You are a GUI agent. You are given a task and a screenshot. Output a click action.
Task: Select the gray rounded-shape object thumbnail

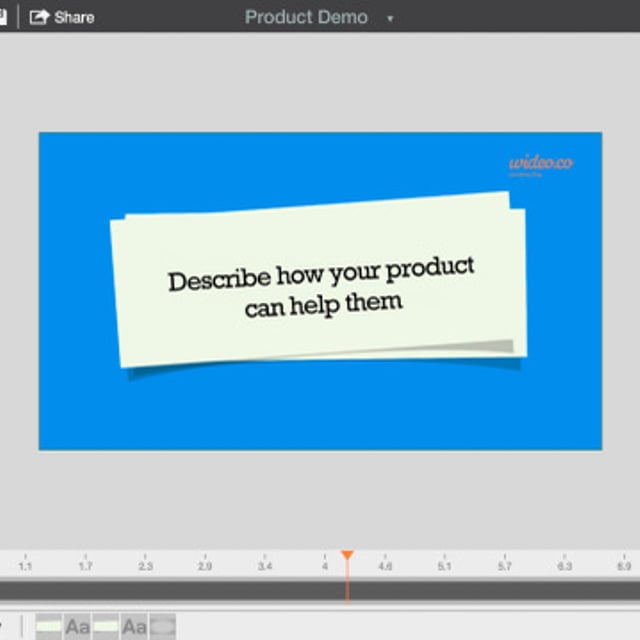(x=163, y=626)
